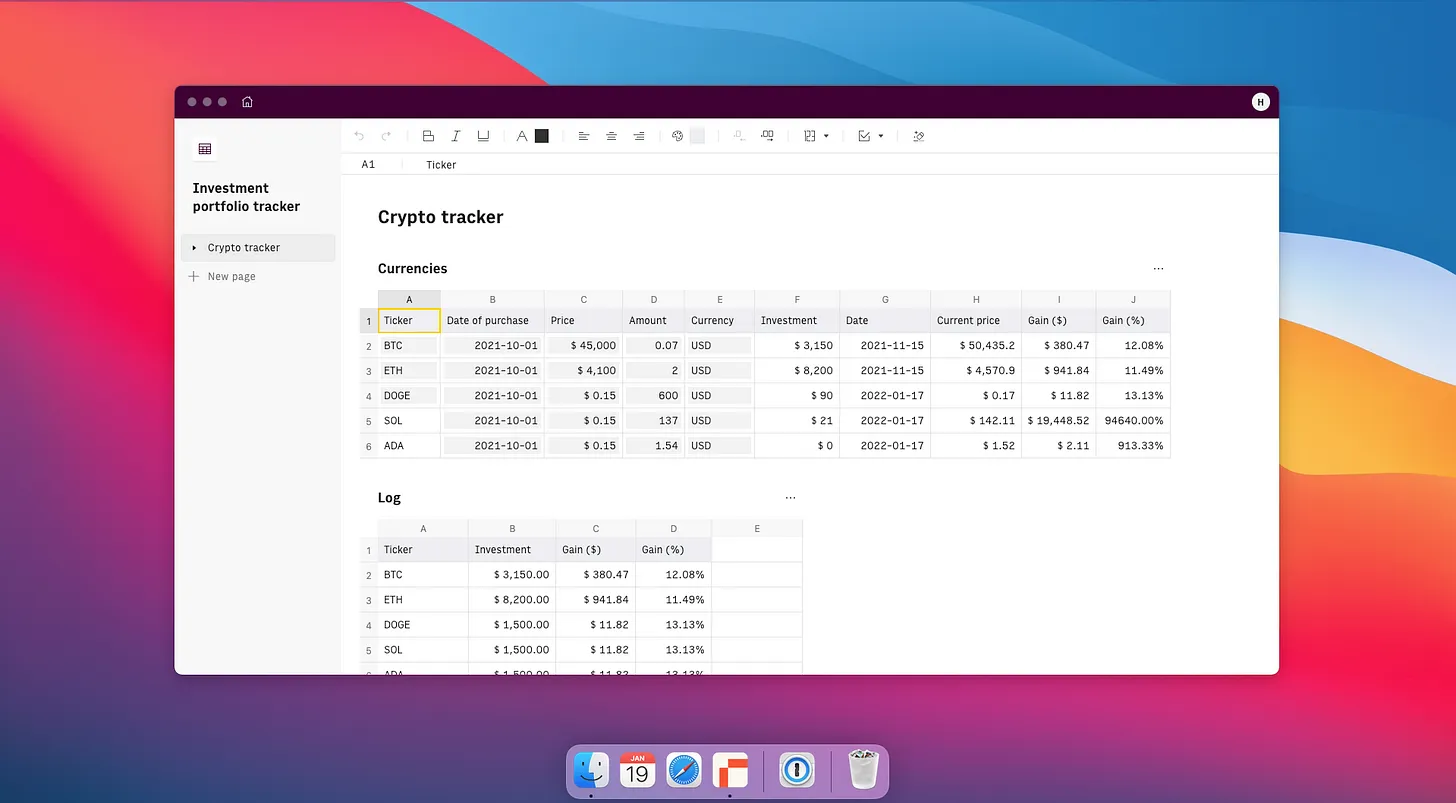This screenshot has width=1456, height=803.
Task: Open the Trash in the dock
Action: 862,772
